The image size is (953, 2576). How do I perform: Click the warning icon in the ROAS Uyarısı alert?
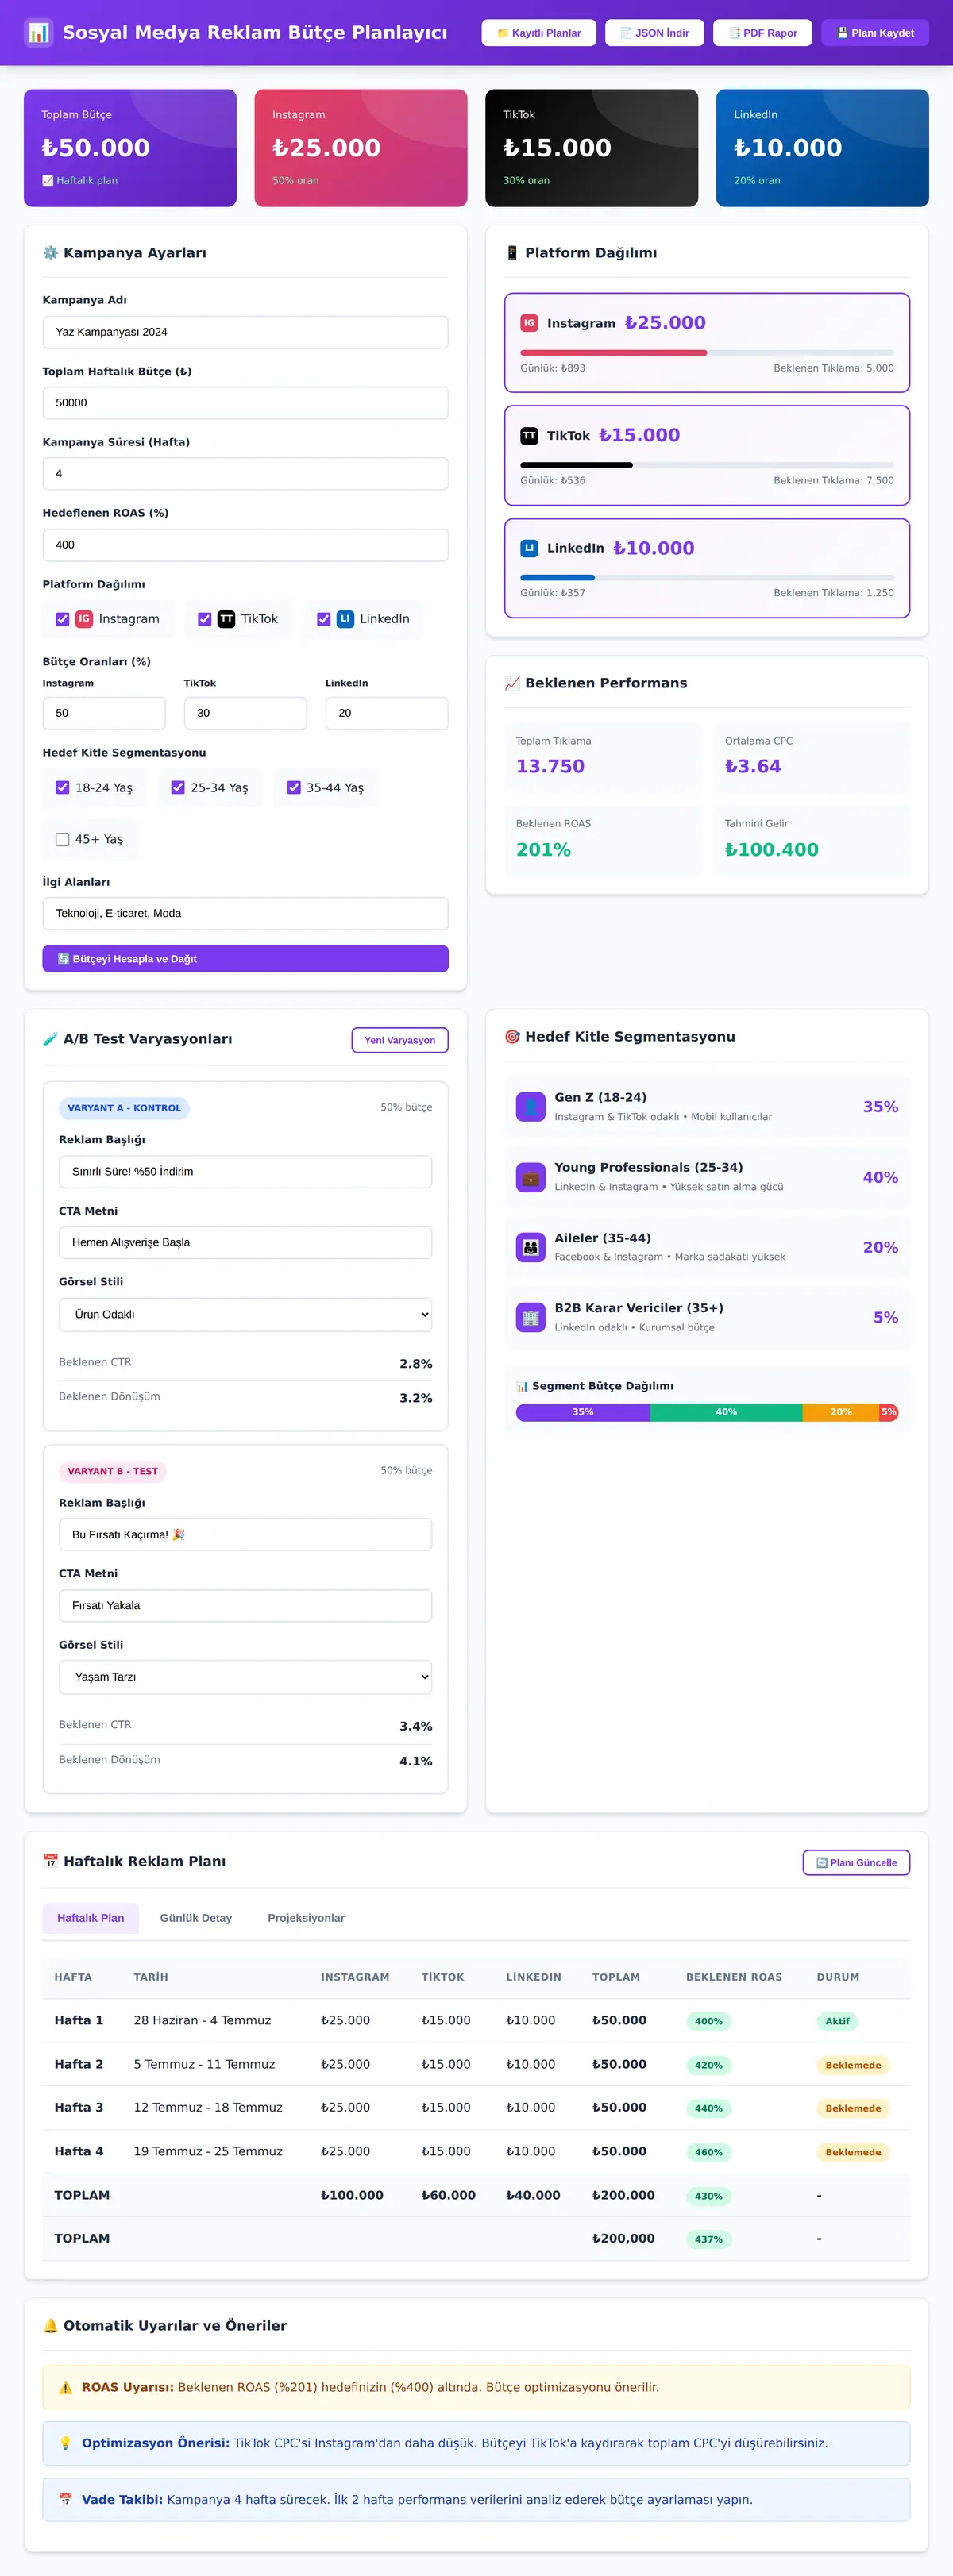pyautogui.click(x=66, y=2387)
